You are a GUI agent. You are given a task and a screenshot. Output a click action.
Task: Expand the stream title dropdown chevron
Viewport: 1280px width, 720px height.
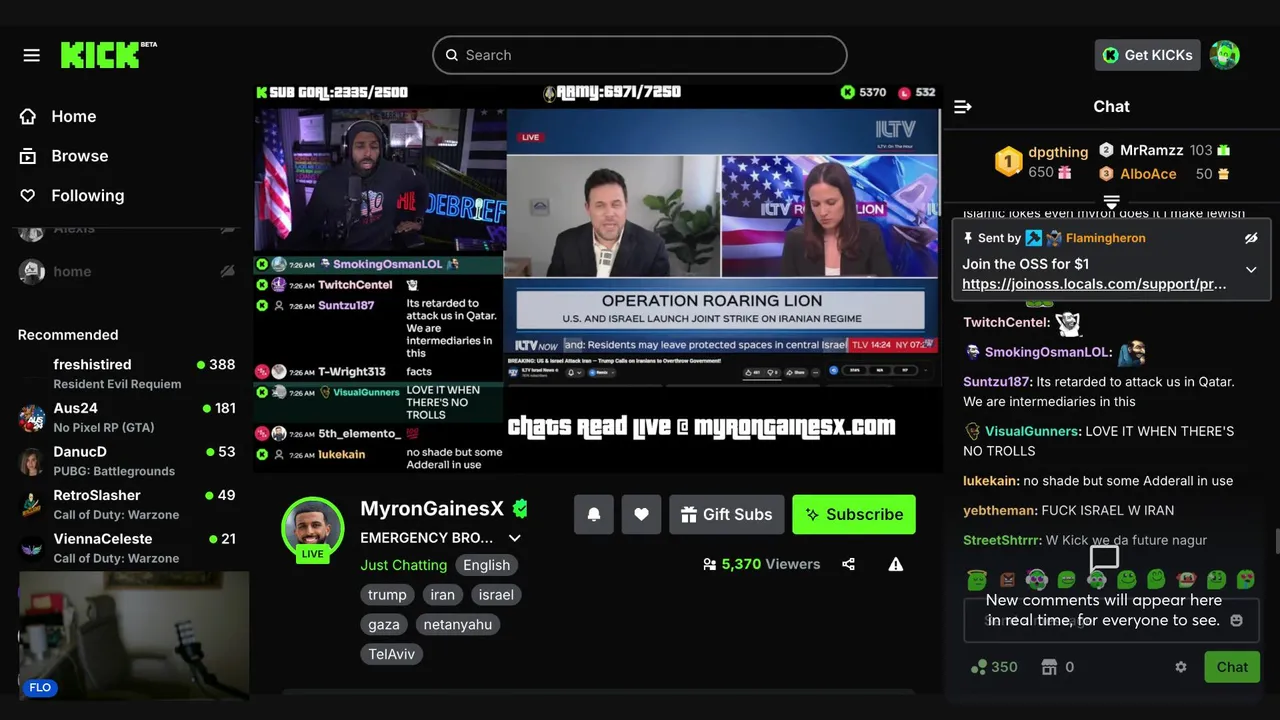tap(515, 538)
